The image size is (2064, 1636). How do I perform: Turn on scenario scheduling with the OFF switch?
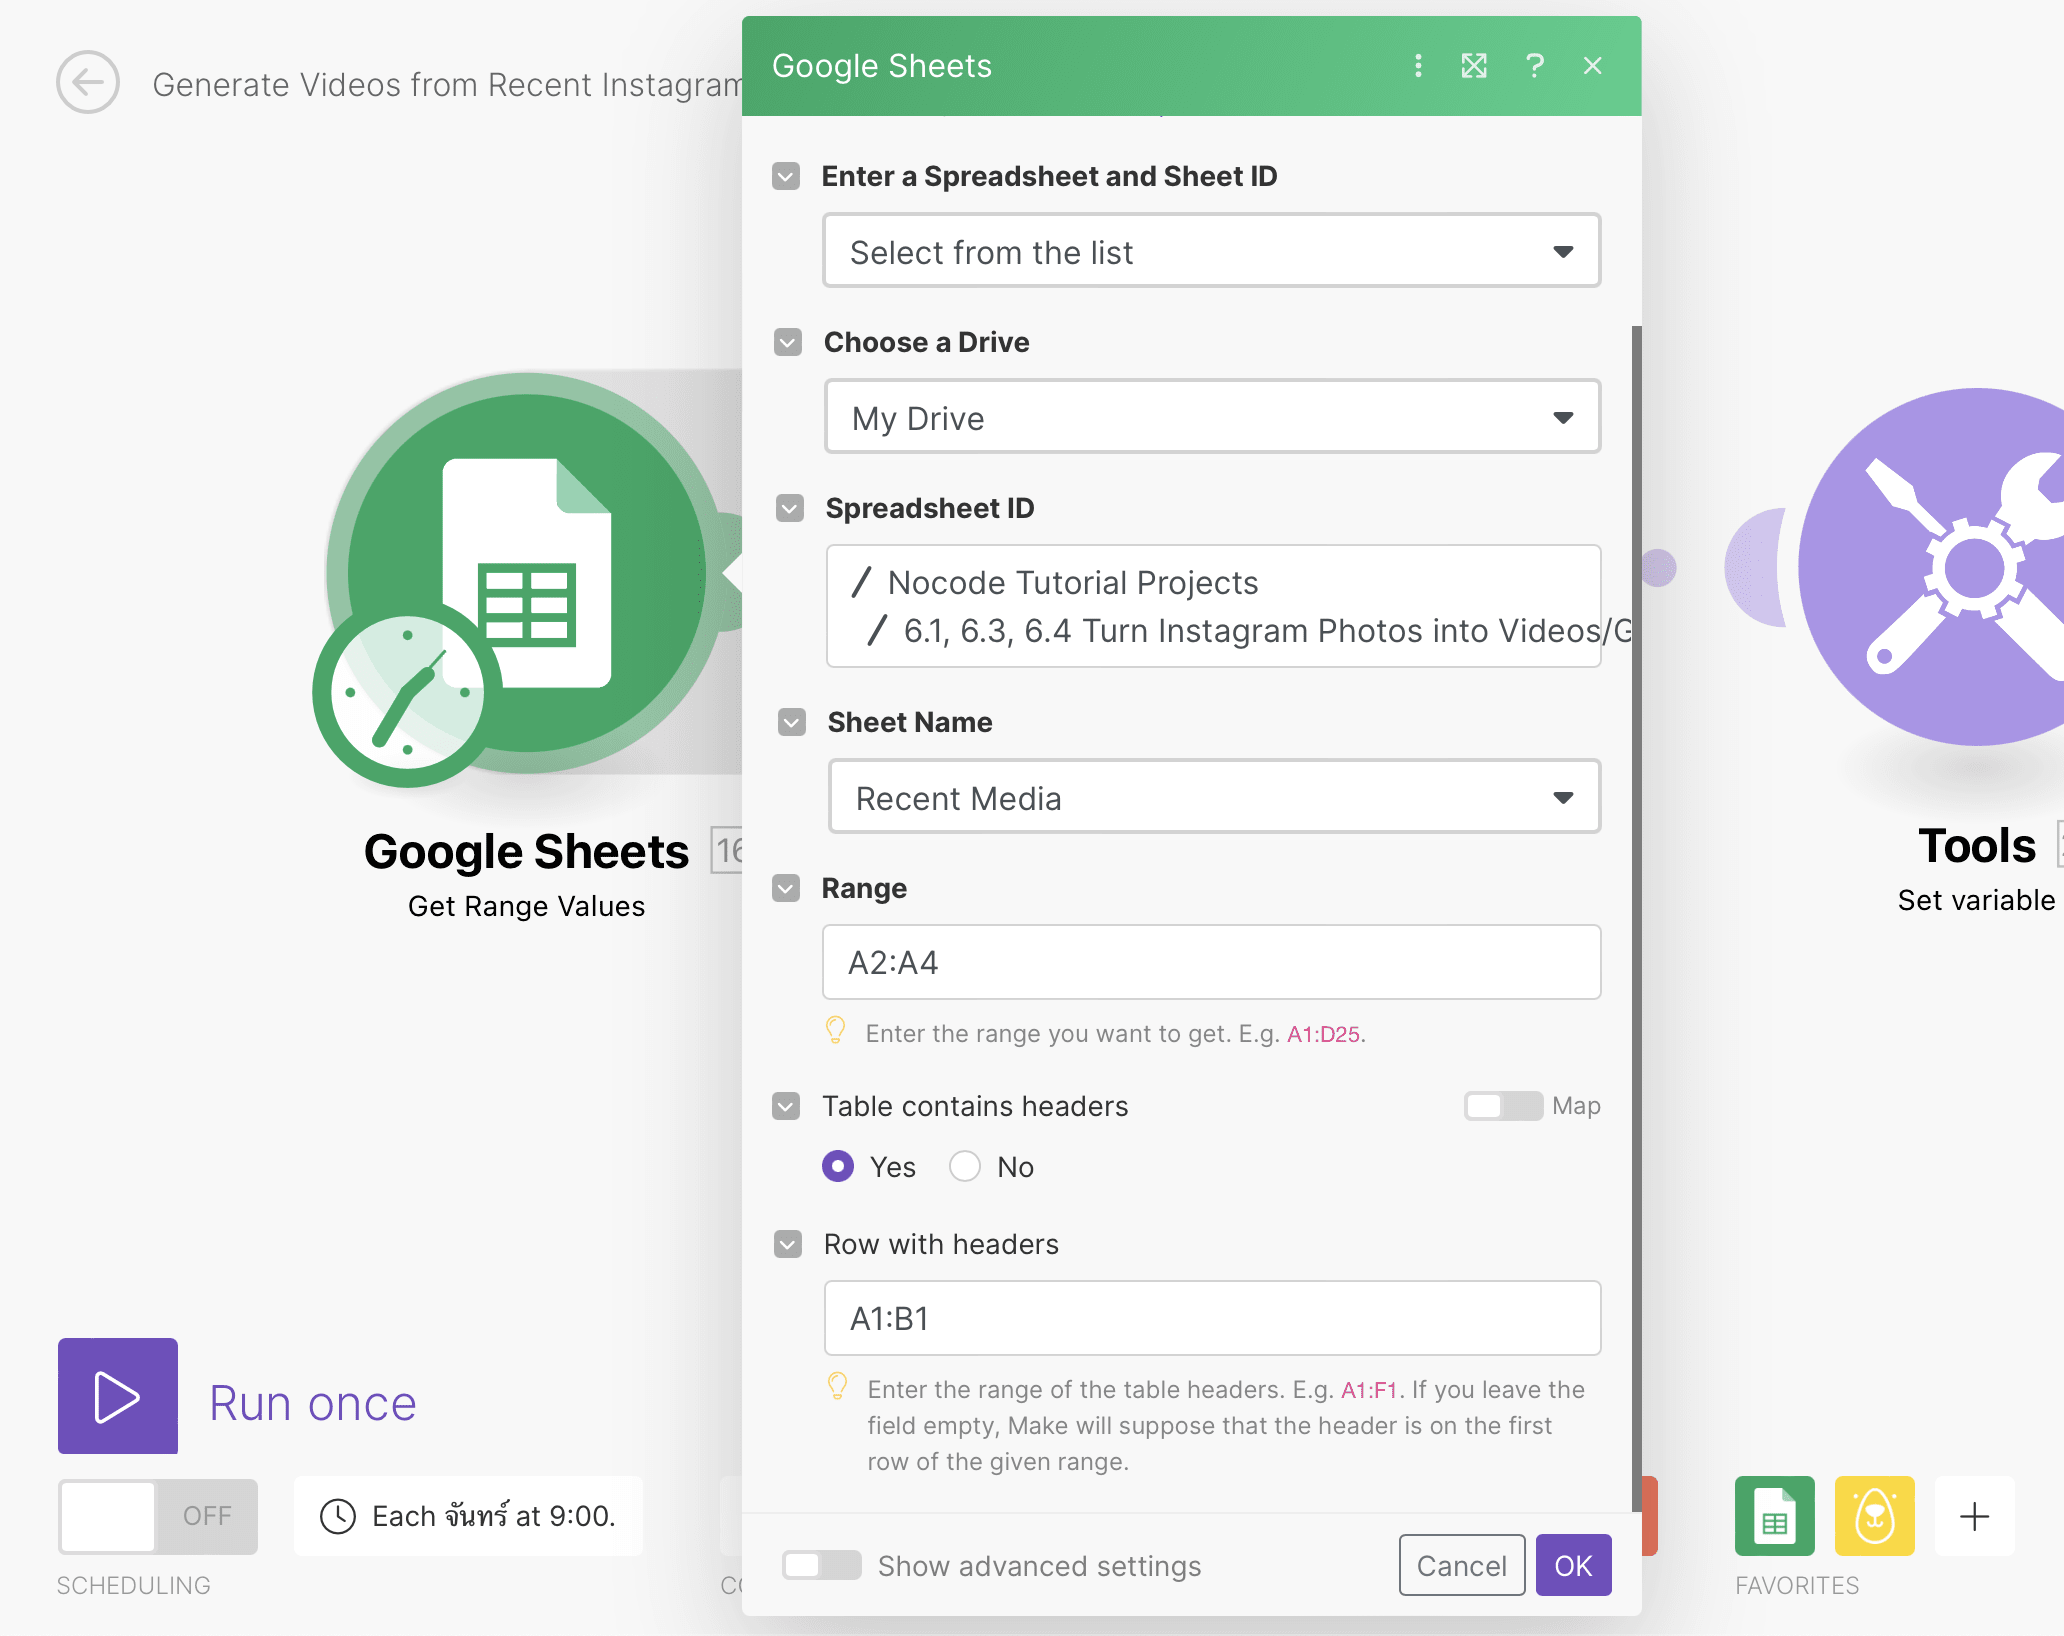[x=157, y=1516]
